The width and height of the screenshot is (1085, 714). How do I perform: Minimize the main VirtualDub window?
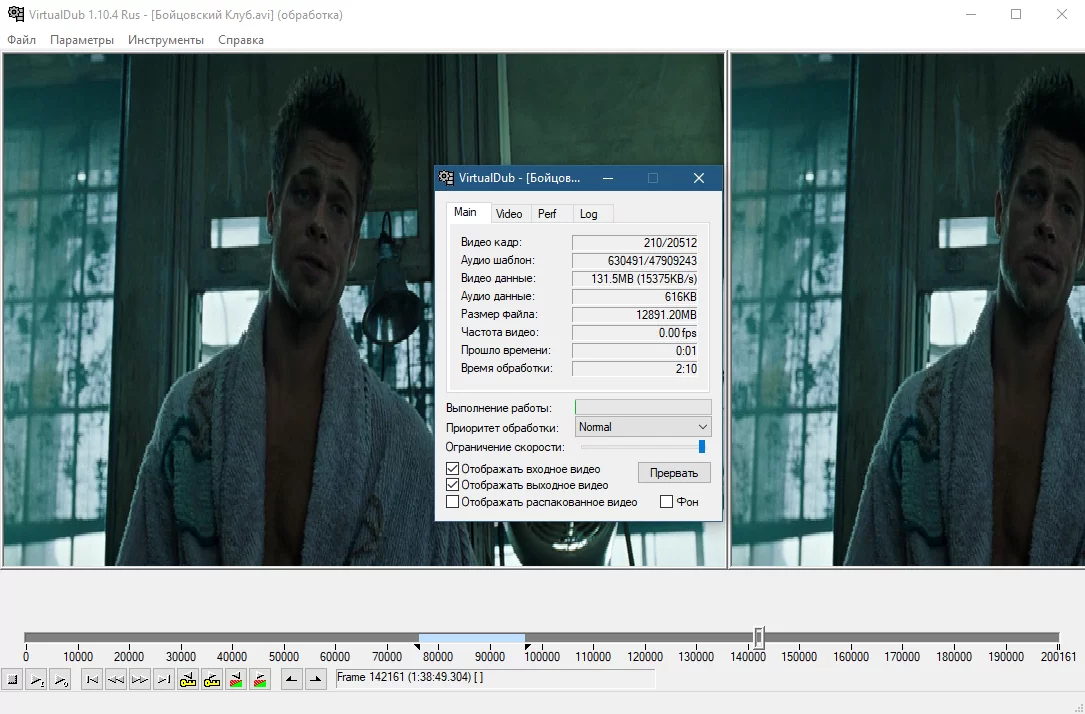point(971,14)
